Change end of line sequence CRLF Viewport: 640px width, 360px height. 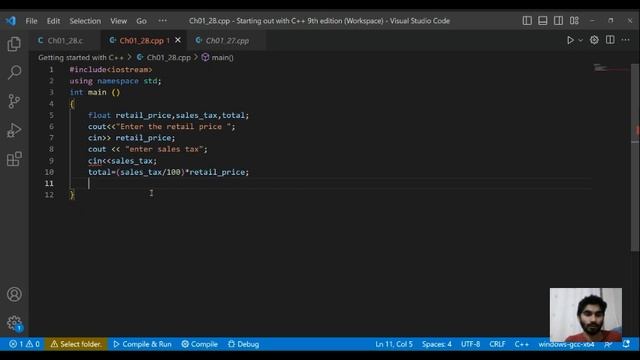click(497, 344)
